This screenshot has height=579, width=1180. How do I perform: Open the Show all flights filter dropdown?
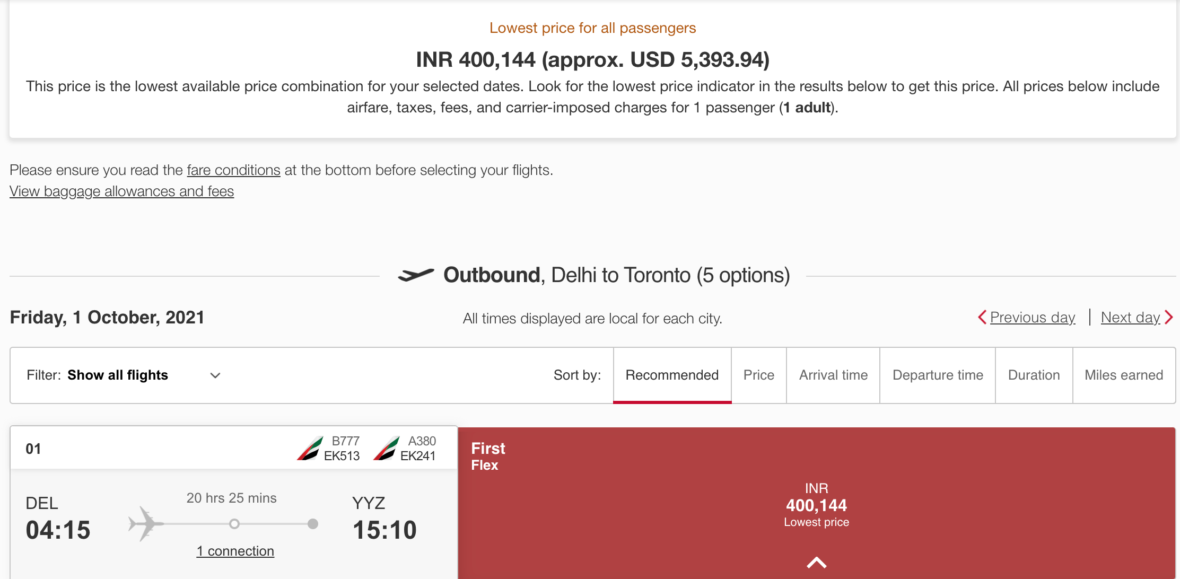coord(120,375)
